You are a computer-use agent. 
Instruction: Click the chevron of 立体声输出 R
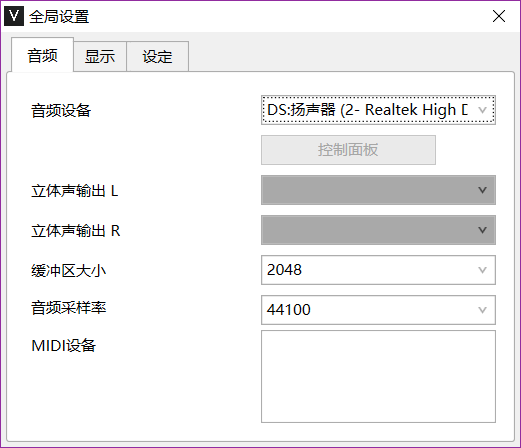pyautogui.click(x=482, y=230)
